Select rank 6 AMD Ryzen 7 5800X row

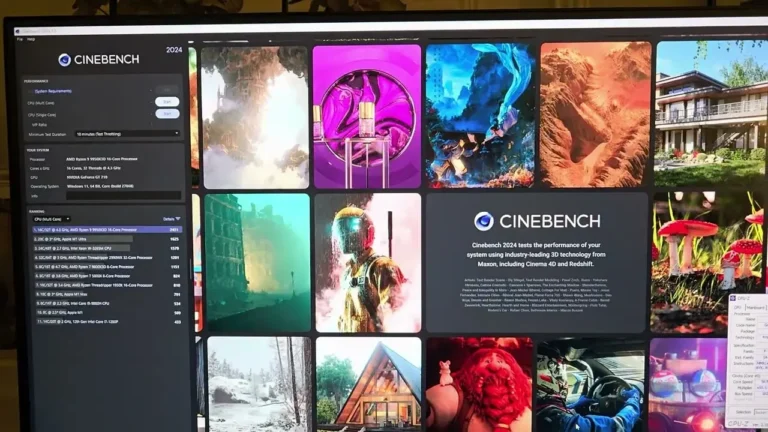click(107, 276)
